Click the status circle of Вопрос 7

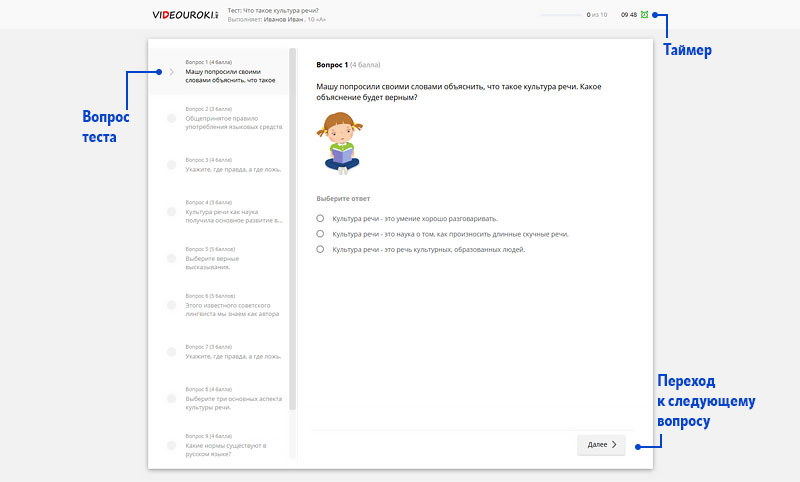[171, 351]
